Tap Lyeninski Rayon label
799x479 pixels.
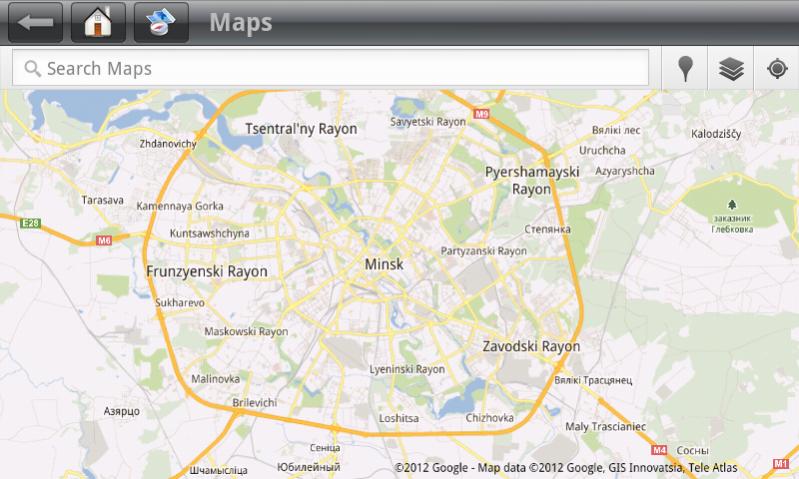[407, 369]
